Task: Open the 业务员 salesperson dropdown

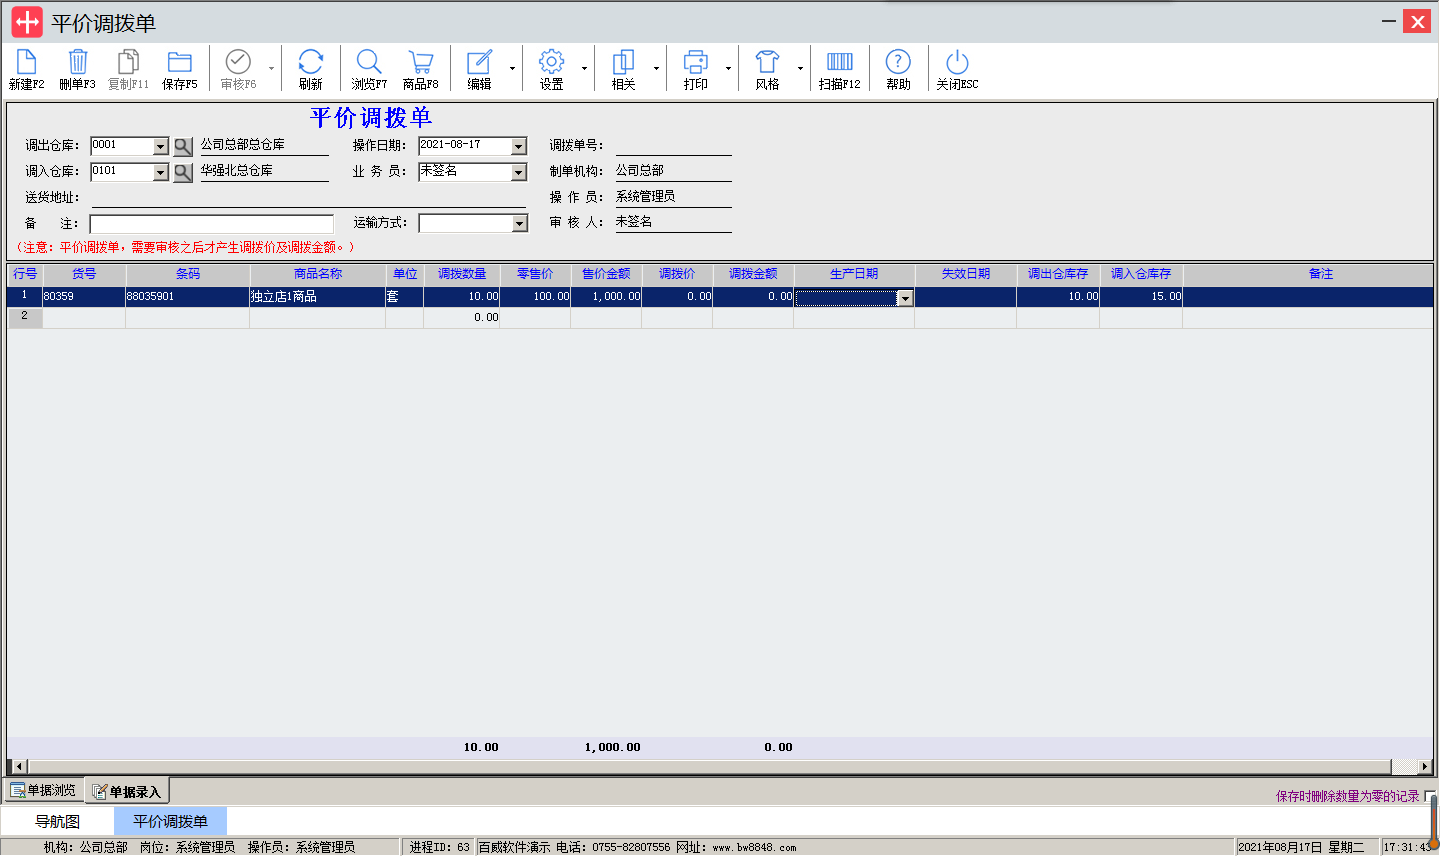Action: click(x=518, y=173)
